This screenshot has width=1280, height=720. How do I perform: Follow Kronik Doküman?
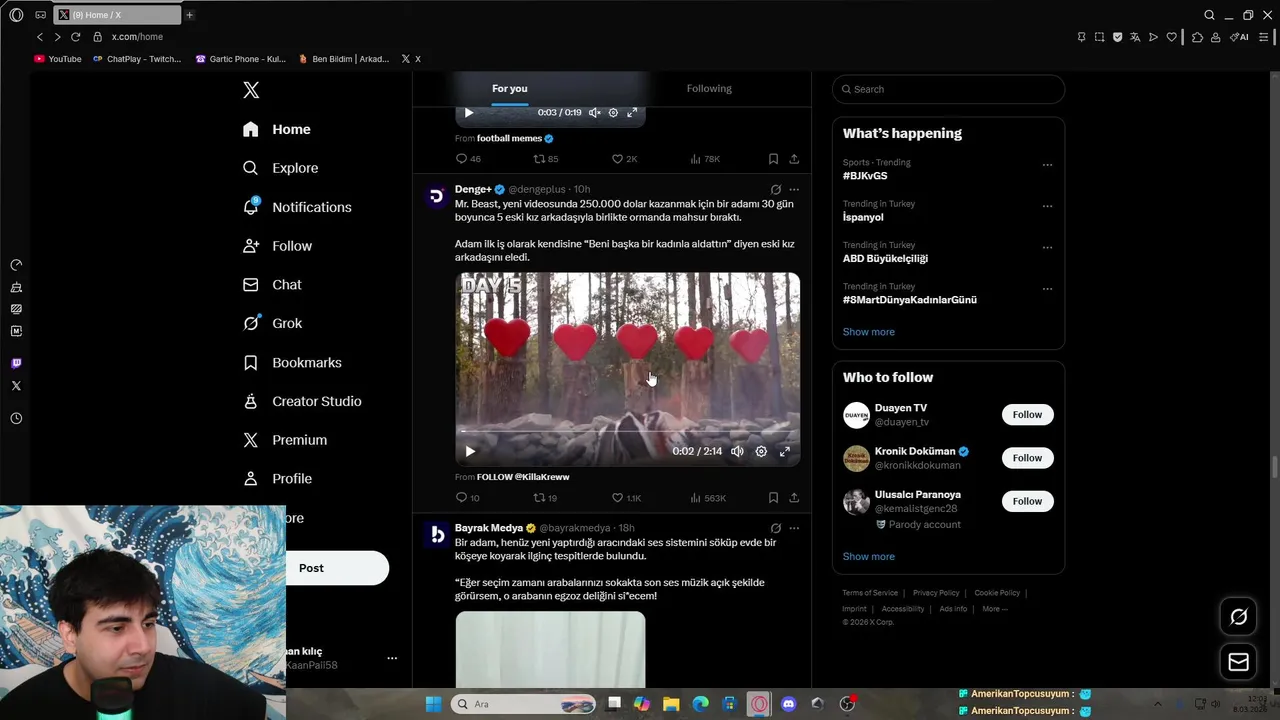pos(1027,458)
